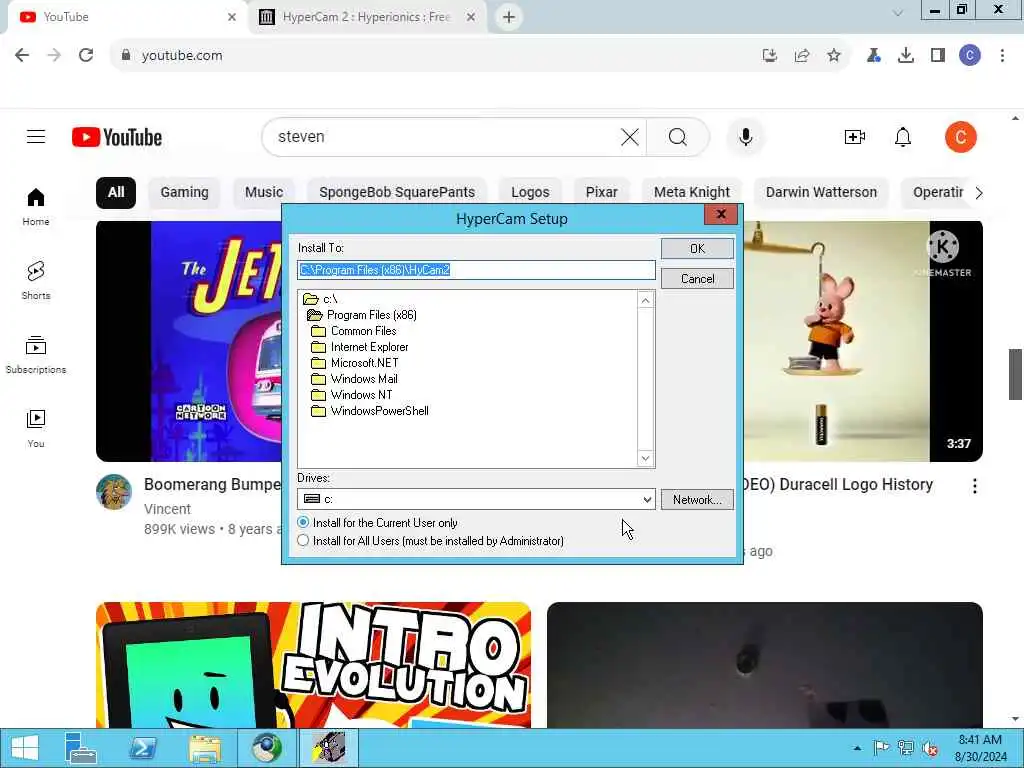Open the Network... drive options
1024x768 pixels.
697,500
